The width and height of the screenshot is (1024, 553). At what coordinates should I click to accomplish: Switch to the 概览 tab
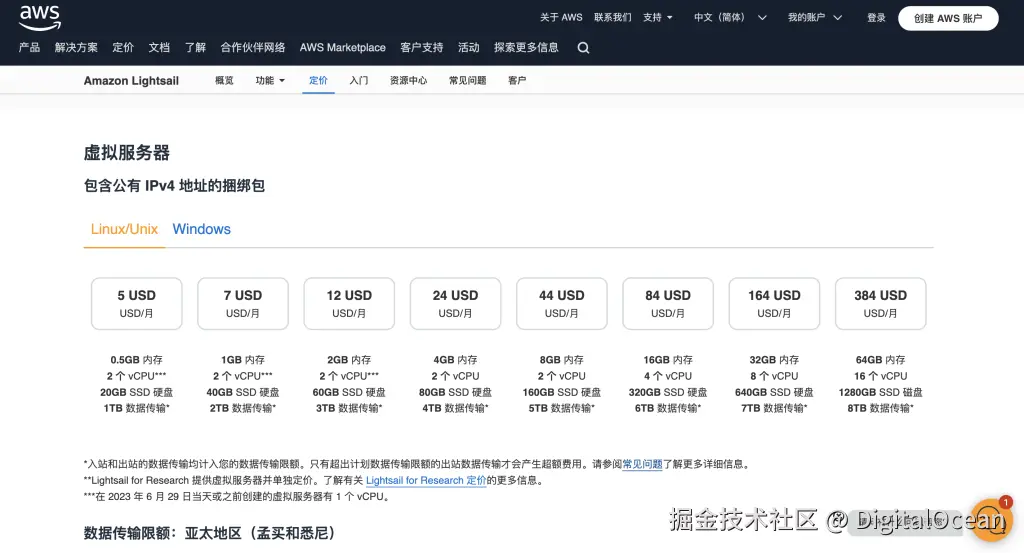click(x=224, y=80)
